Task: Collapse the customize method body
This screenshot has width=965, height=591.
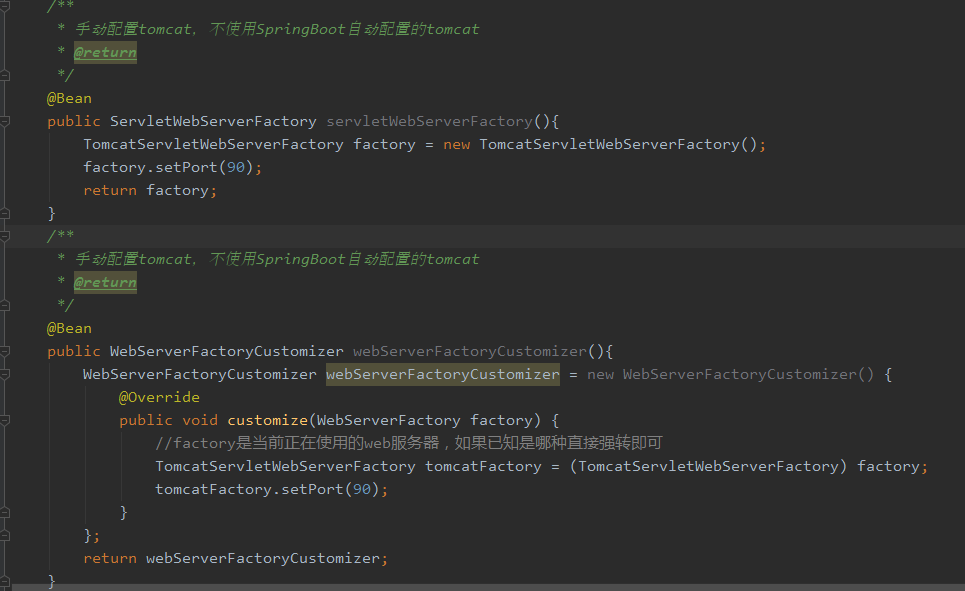Action: 5,420
